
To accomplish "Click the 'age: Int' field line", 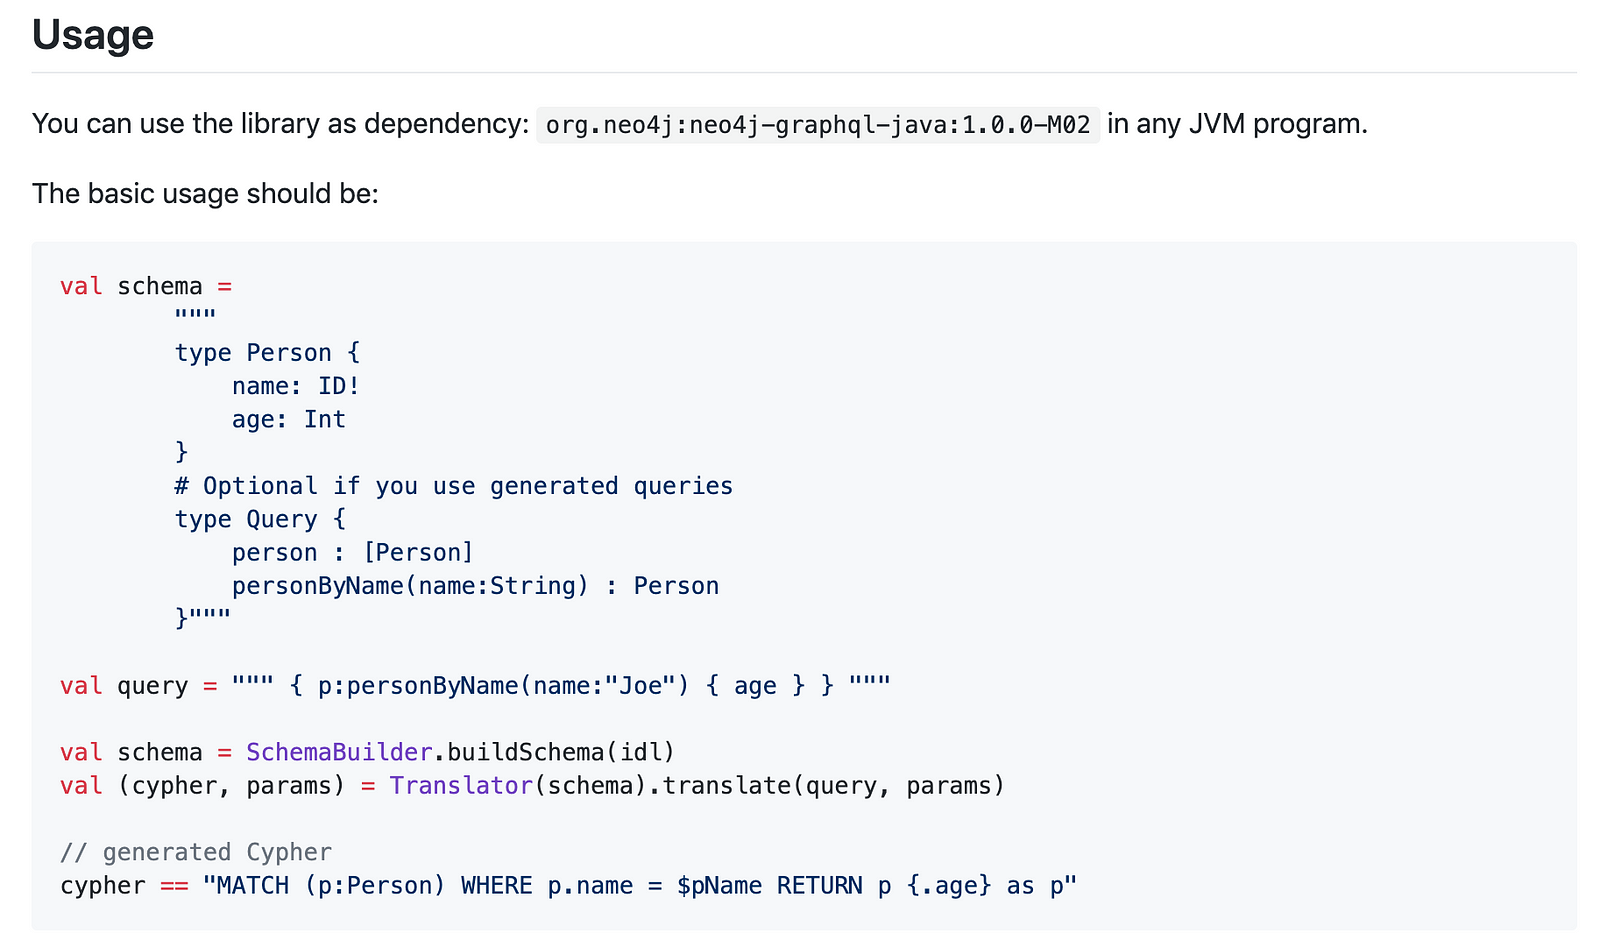I will (289, 419).
